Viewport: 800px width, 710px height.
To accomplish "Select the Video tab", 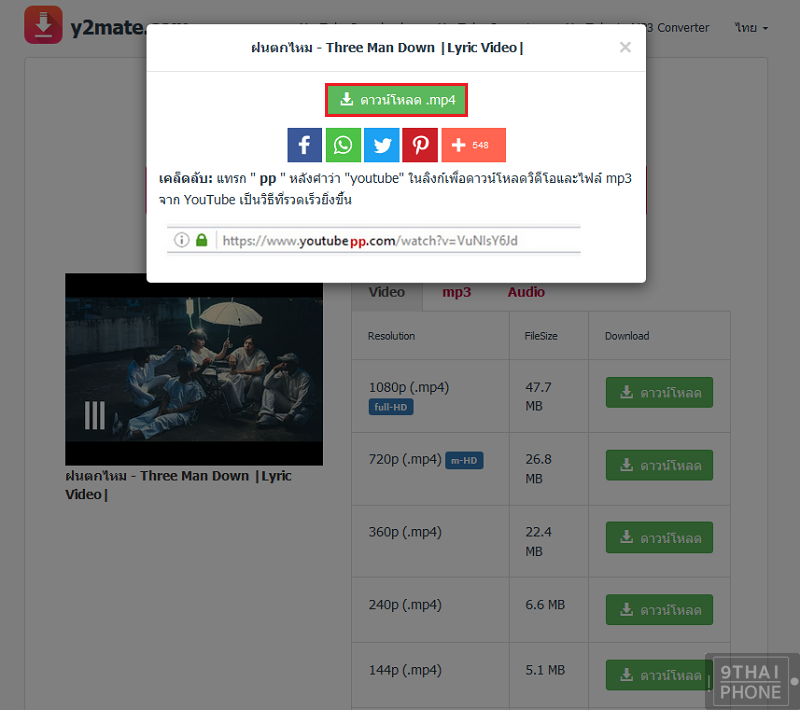I will tap(387, 292).
